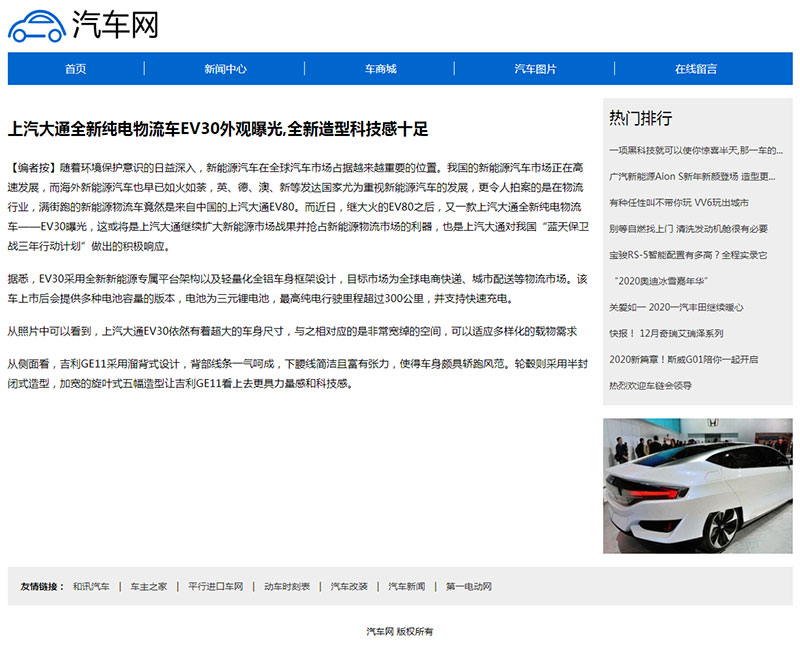Open the 汽车改装 friendly link

pyautogui.click(x=349, y=586)
